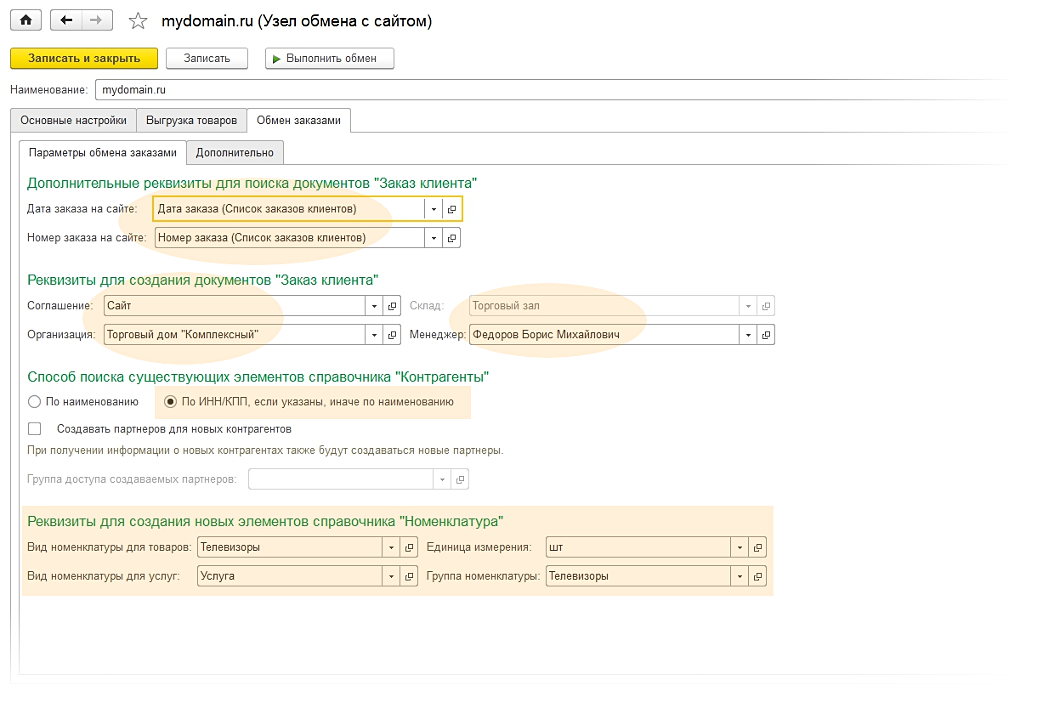This screenshot has width=1043, height=708.
Task: Open selection form icon for Менеджер field
Action: click(x=766, y=335)
